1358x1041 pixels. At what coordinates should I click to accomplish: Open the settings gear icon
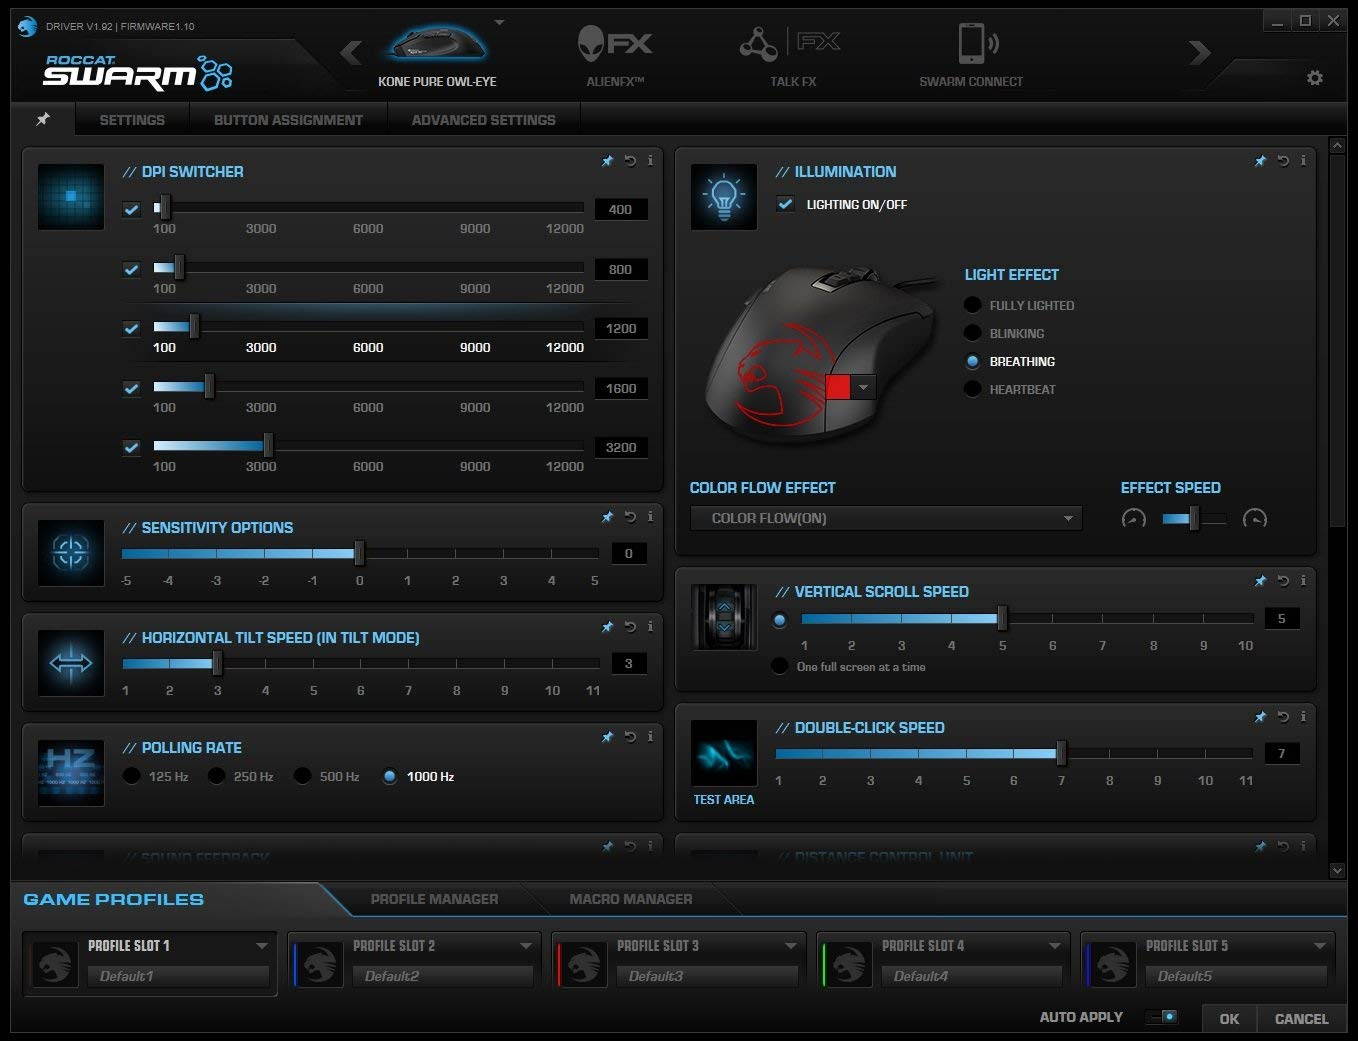coord(1314,78)
